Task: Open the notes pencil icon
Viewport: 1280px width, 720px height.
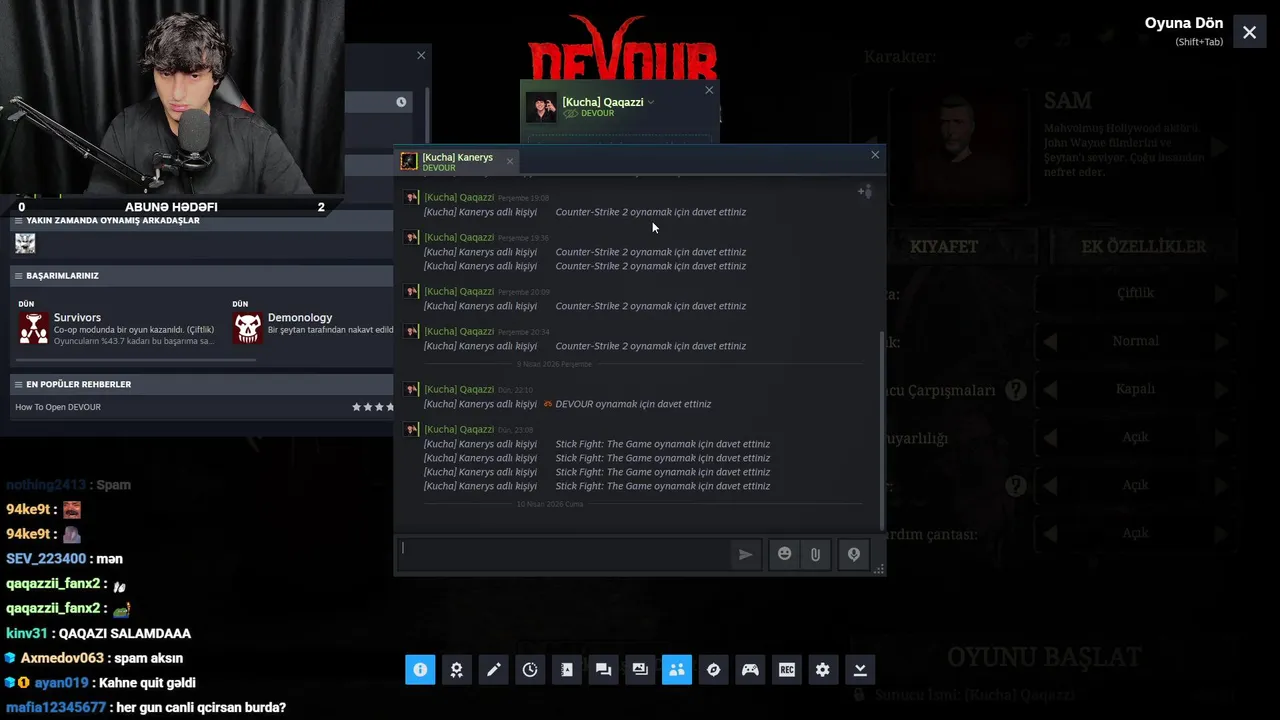Action: (493, 670)
